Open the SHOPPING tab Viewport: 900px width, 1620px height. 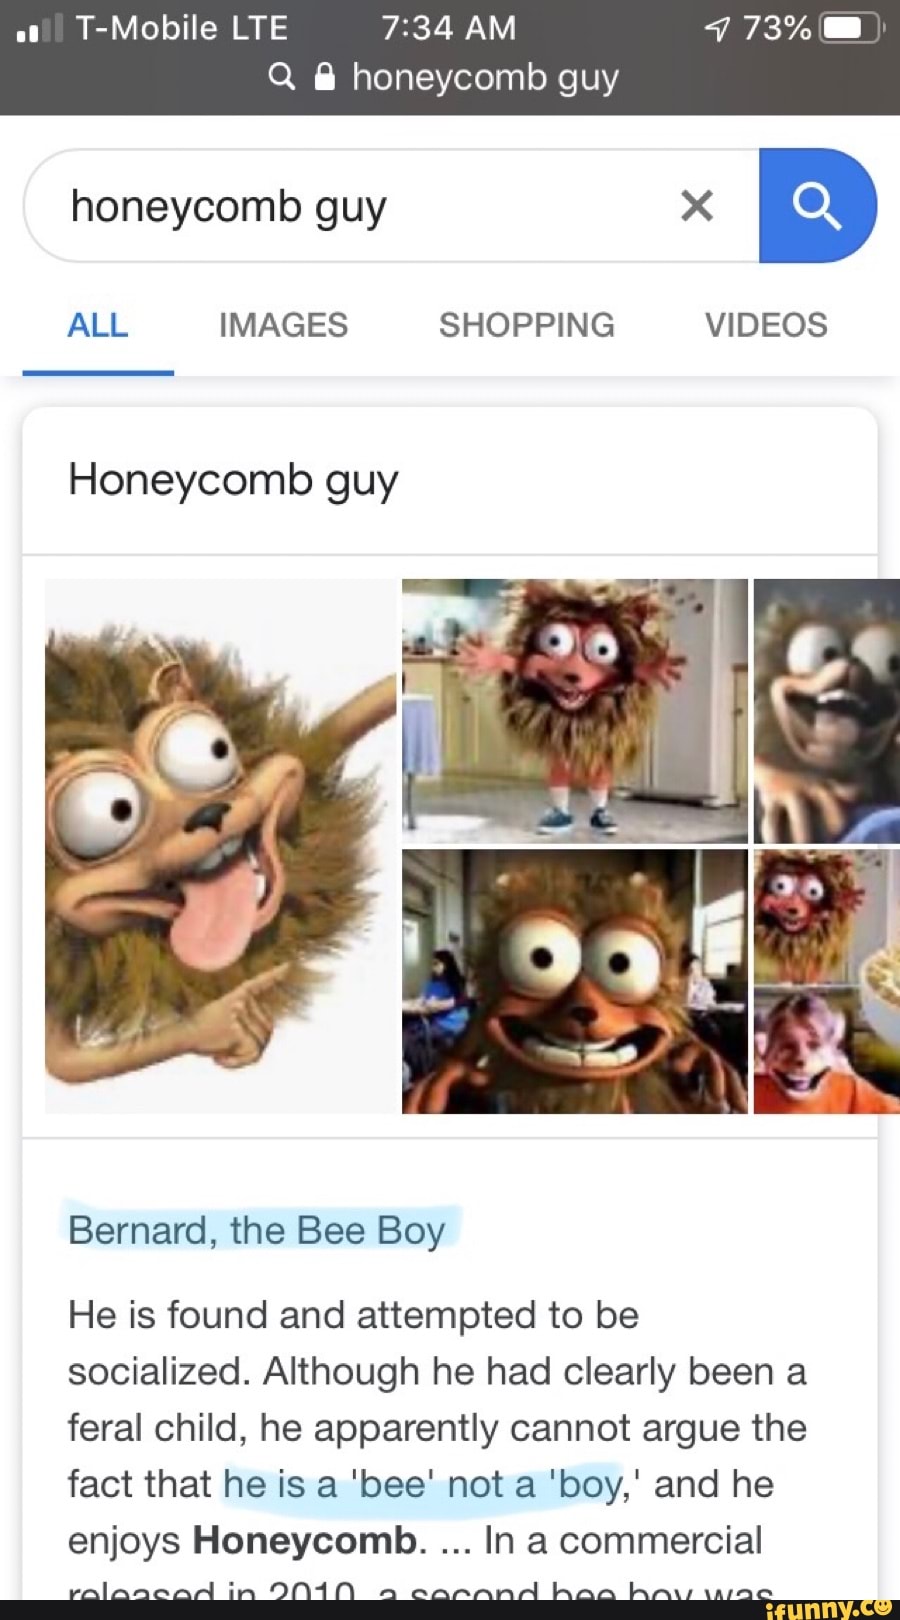527,325
